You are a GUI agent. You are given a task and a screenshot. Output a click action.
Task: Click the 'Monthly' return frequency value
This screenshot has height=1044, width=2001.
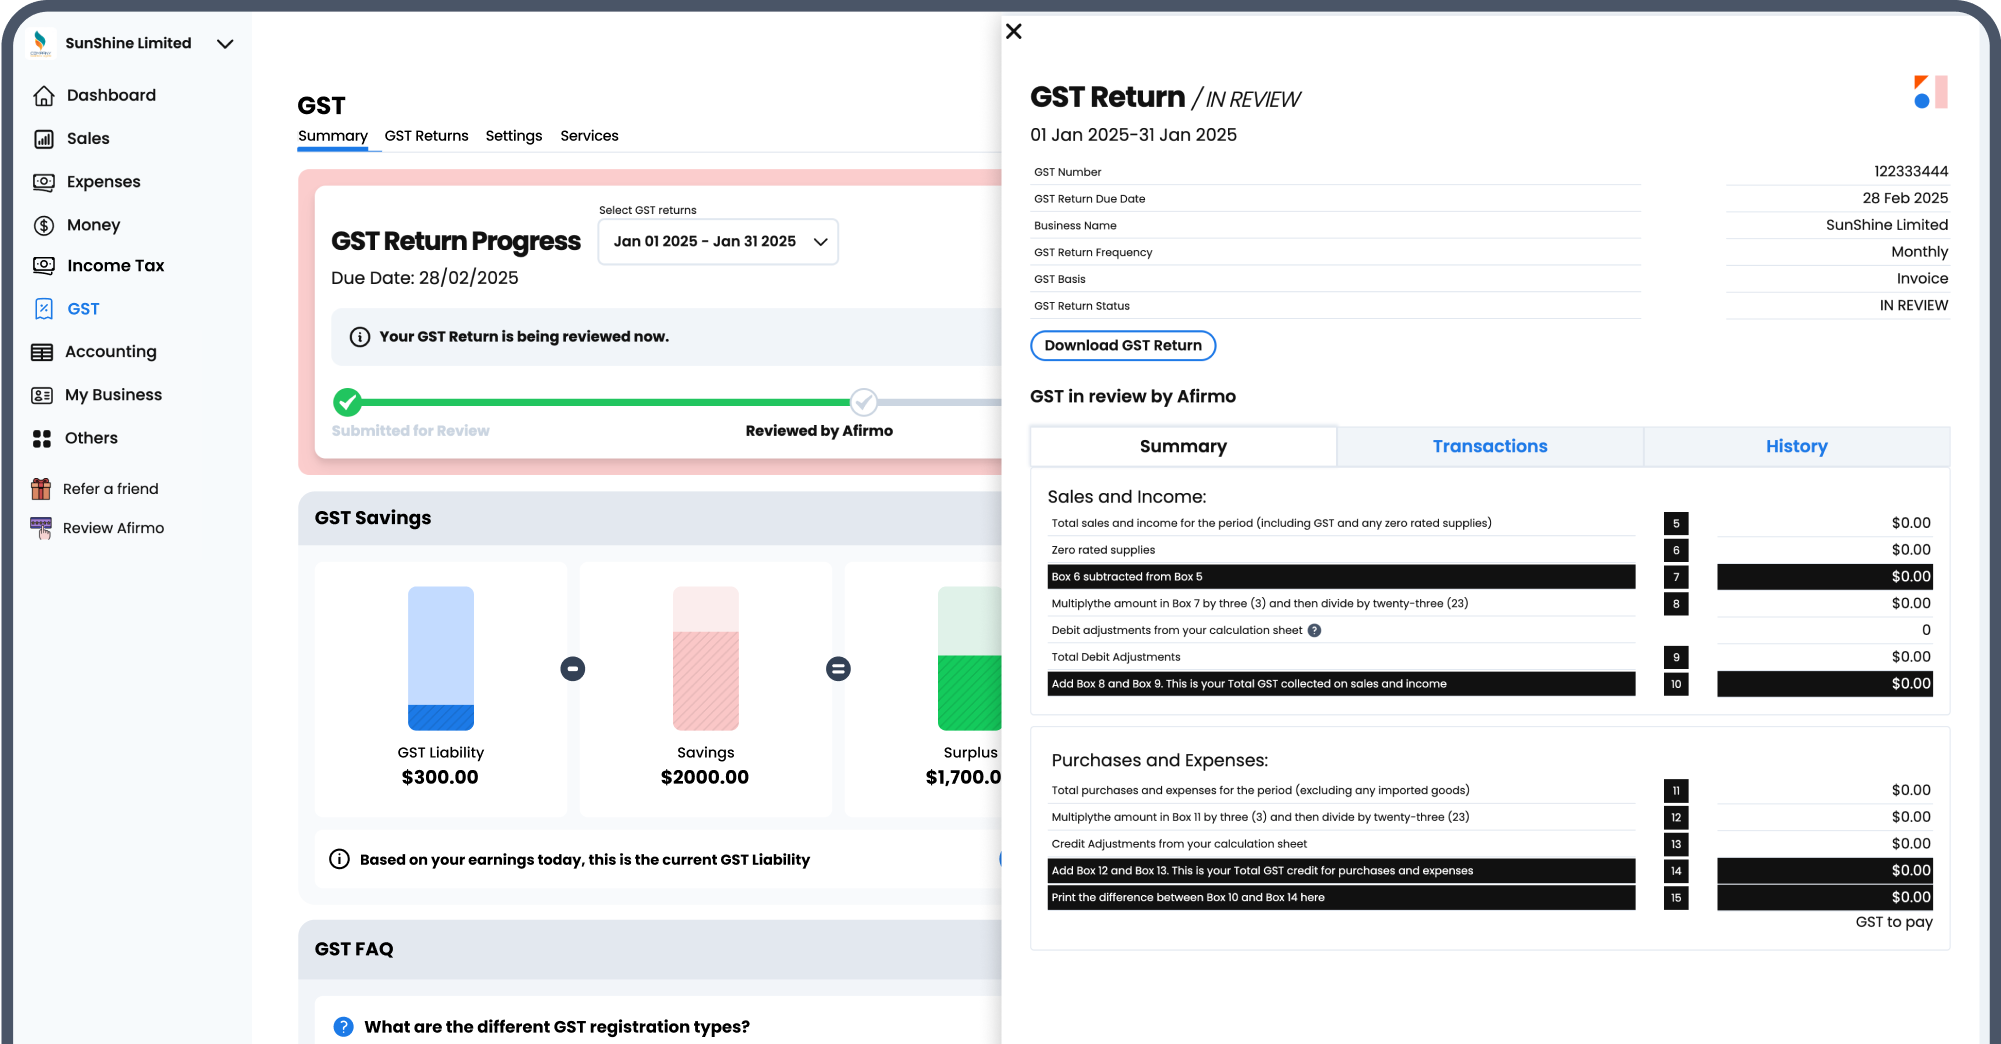[1919, 252]
